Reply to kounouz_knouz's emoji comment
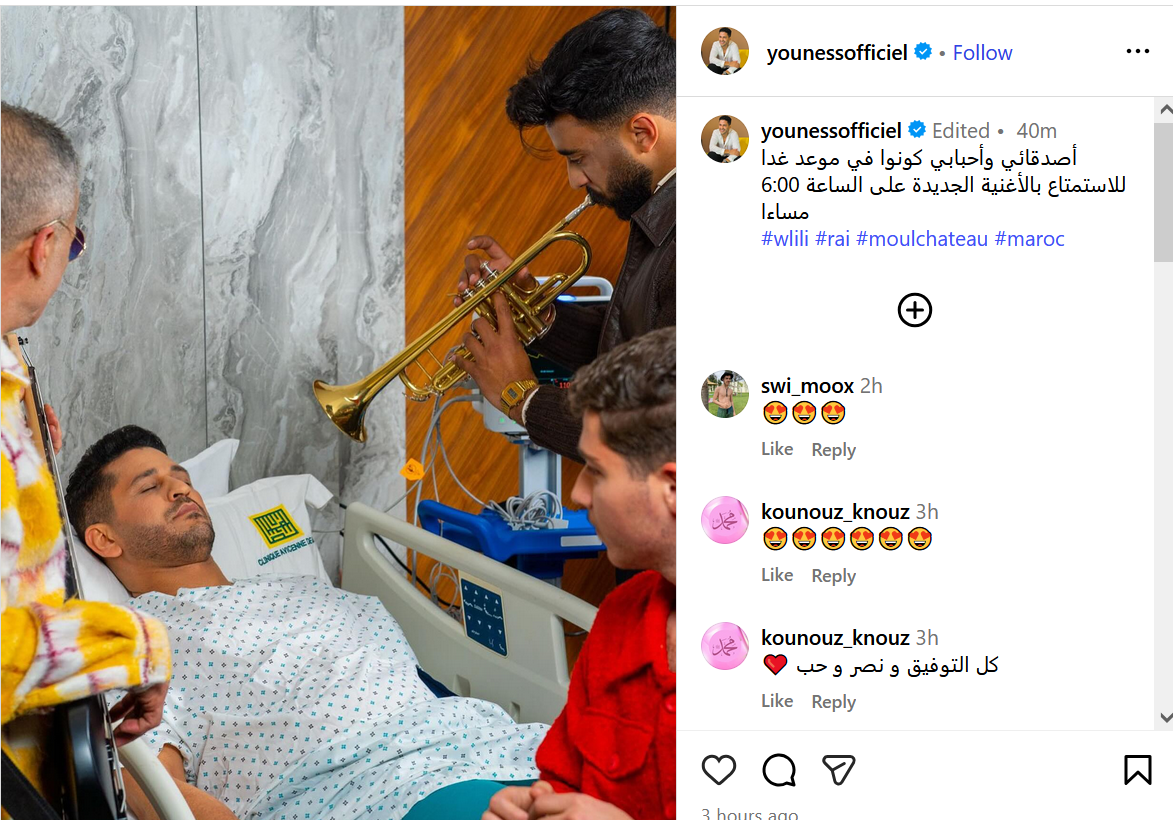The image size is (1173, 820). (833, 575)
